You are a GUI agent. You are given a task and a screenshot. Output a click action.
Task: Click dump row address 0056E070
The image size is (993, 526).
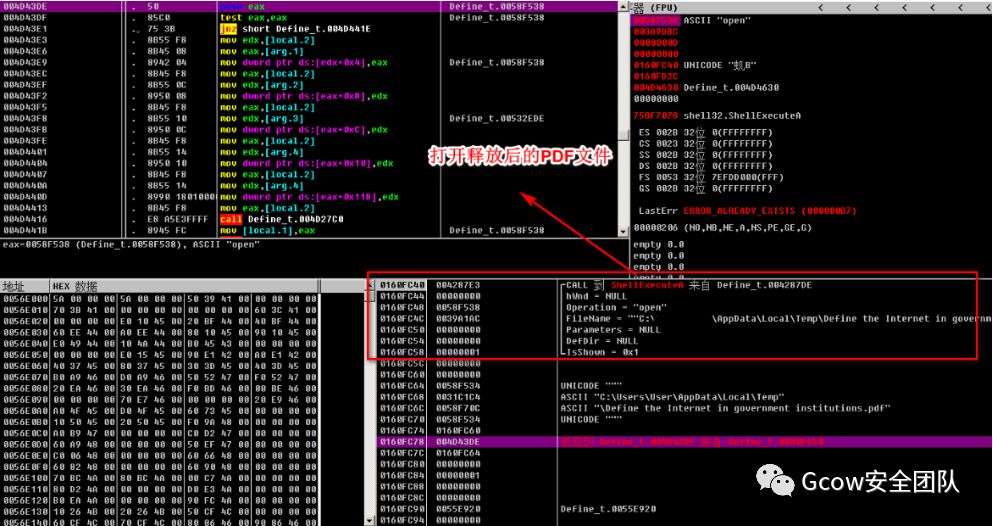26,375
